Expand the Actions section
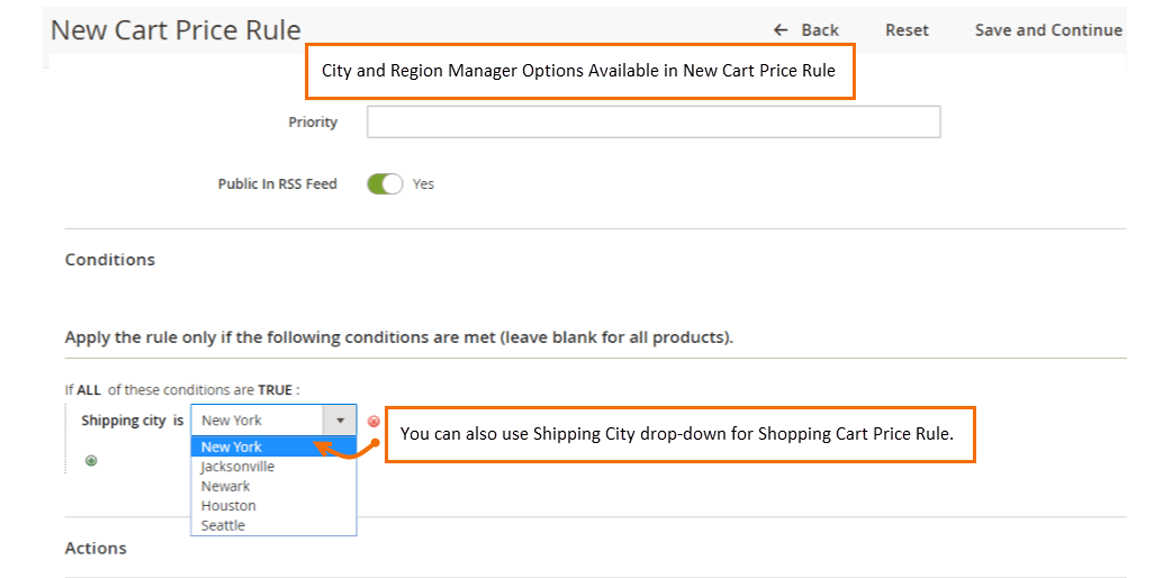Image resolution: width=1170 pixels, height=578 pixels. pyautogui.click(x=96, y=548)
